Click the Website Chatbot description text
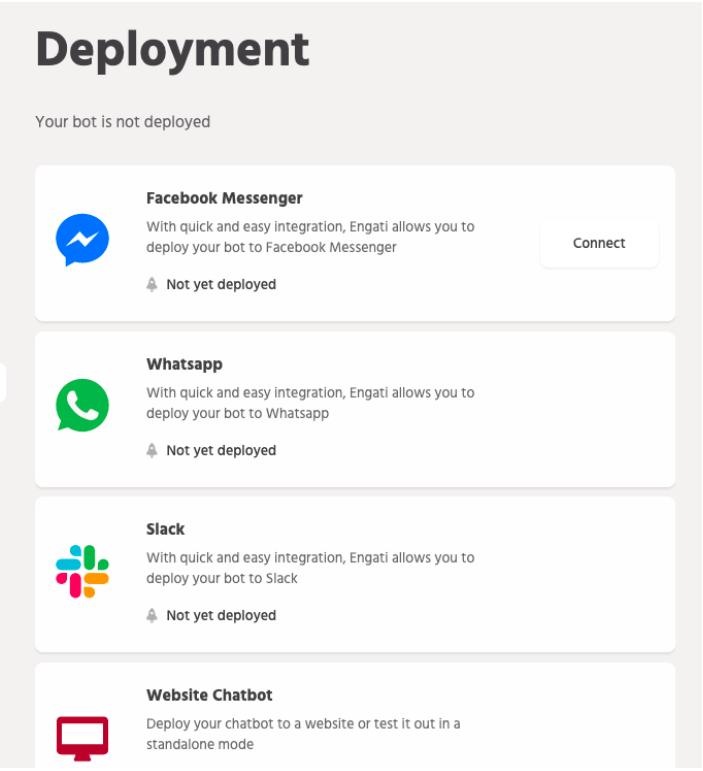 (303, 734)
